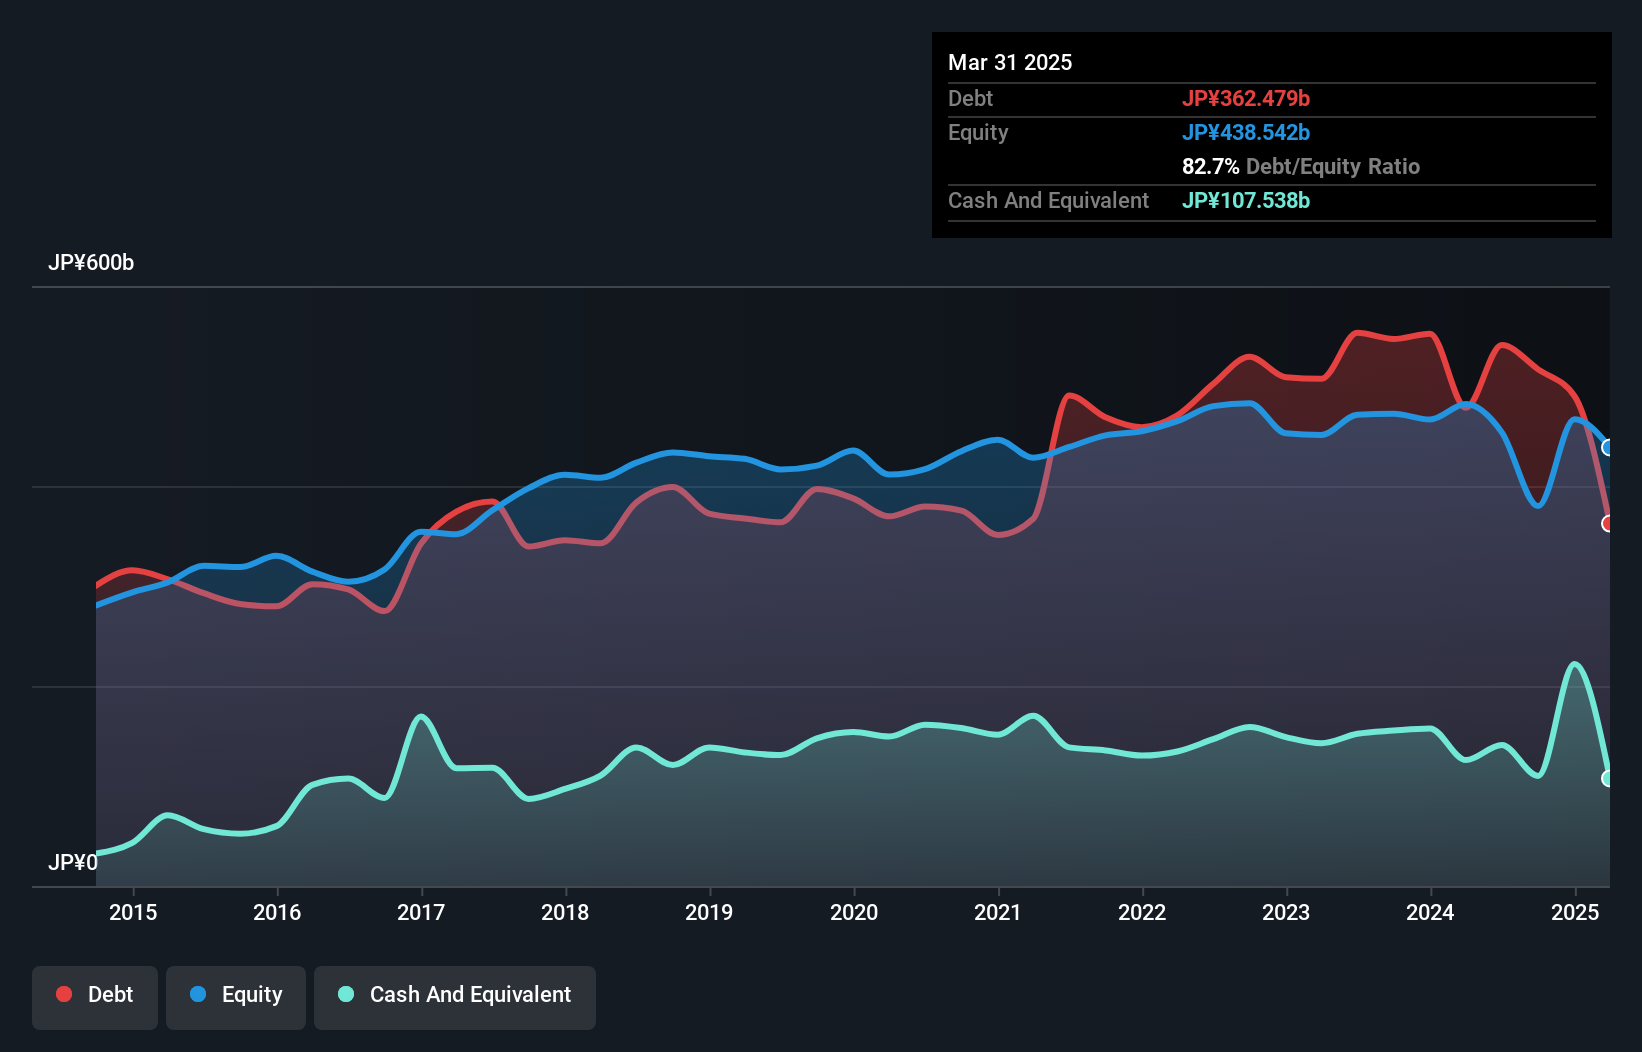The height and width of the screenshot is (1052, 1642).
Task: Select the peak of the red Debt line
Action: (x=1360, y=333)
